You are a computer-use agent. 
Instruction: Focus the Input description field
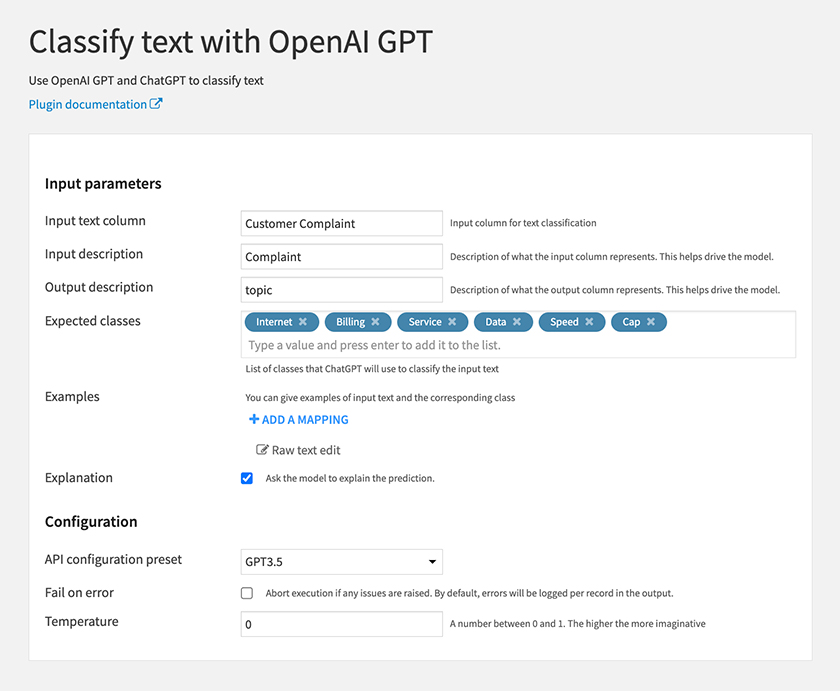point(342,257)
